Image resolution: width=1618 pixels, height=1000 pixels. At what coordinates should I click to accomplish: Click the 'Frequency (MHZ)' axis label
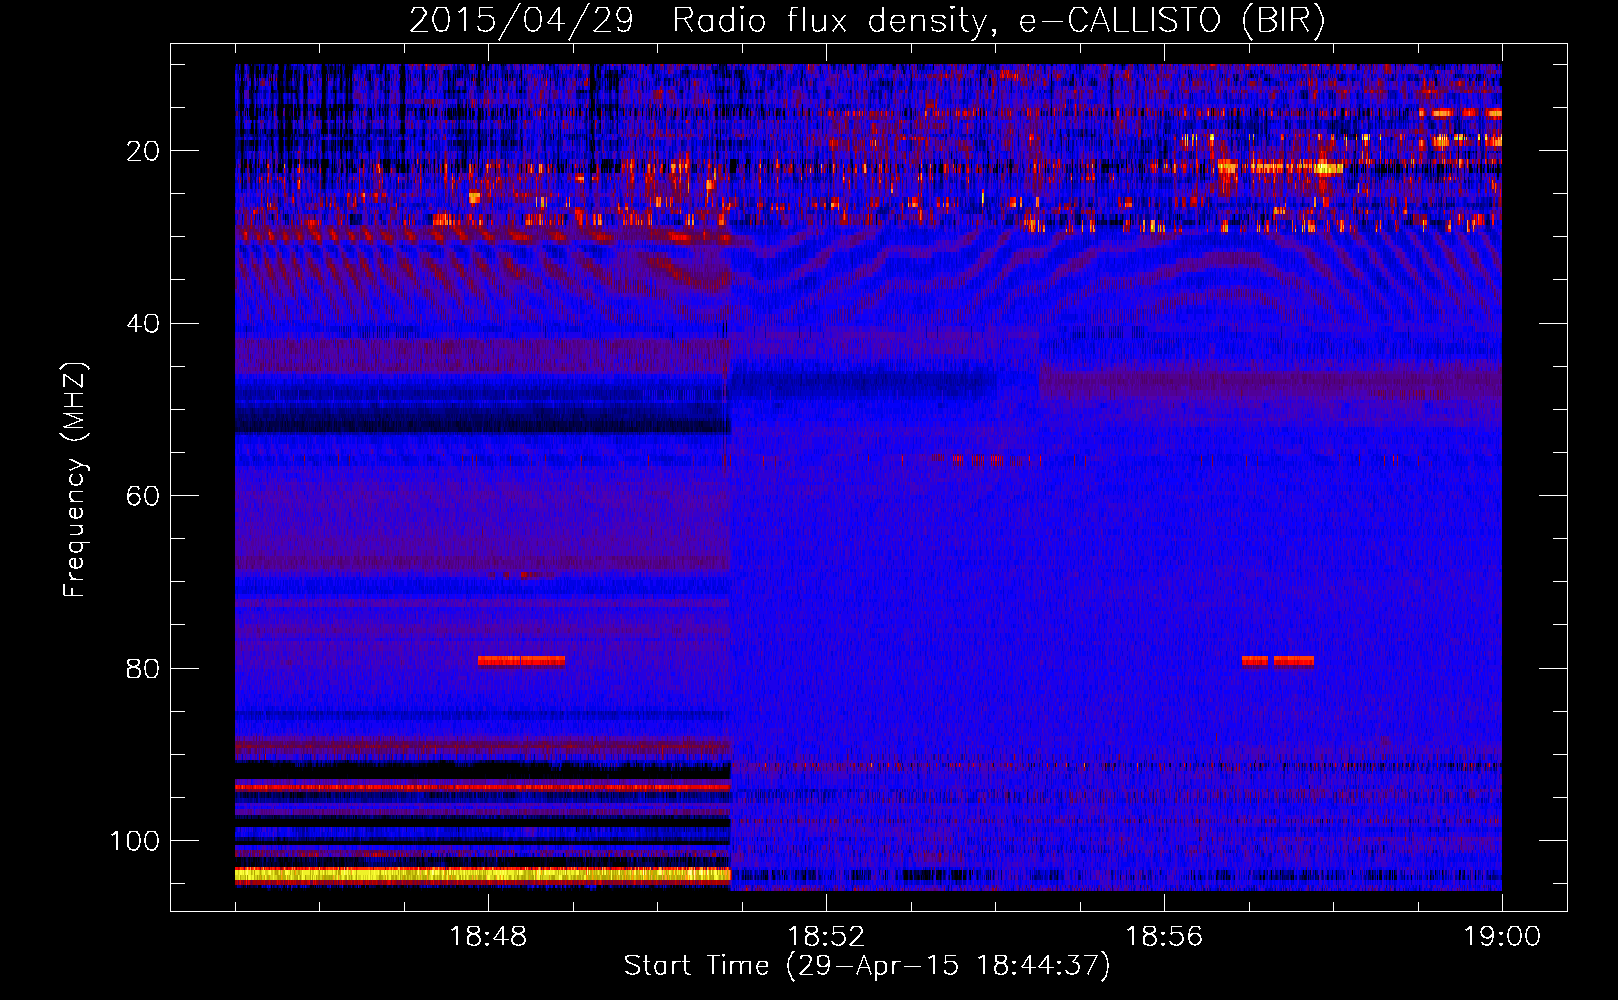click(x=75, y=479)
